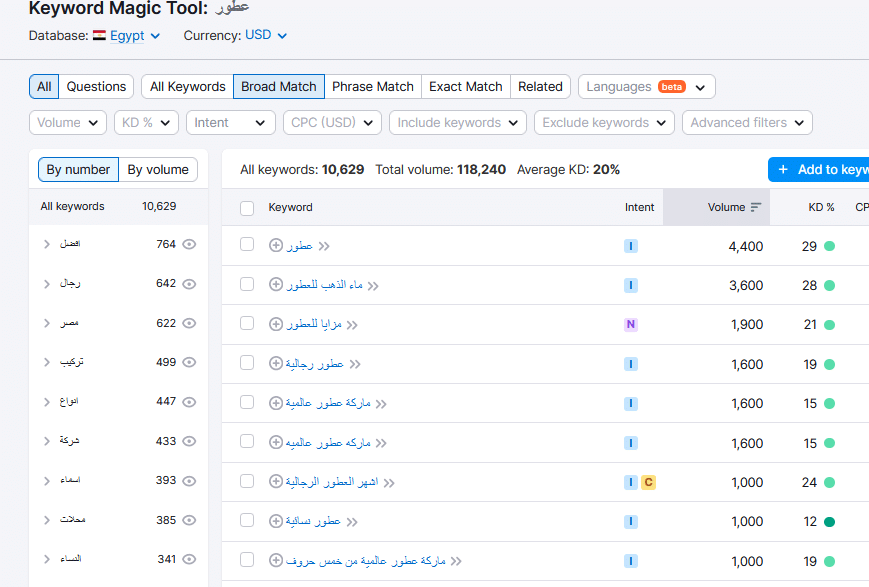Click double-arrow icon in the KD 12 row
869x587 pixels.
(352, 522)
